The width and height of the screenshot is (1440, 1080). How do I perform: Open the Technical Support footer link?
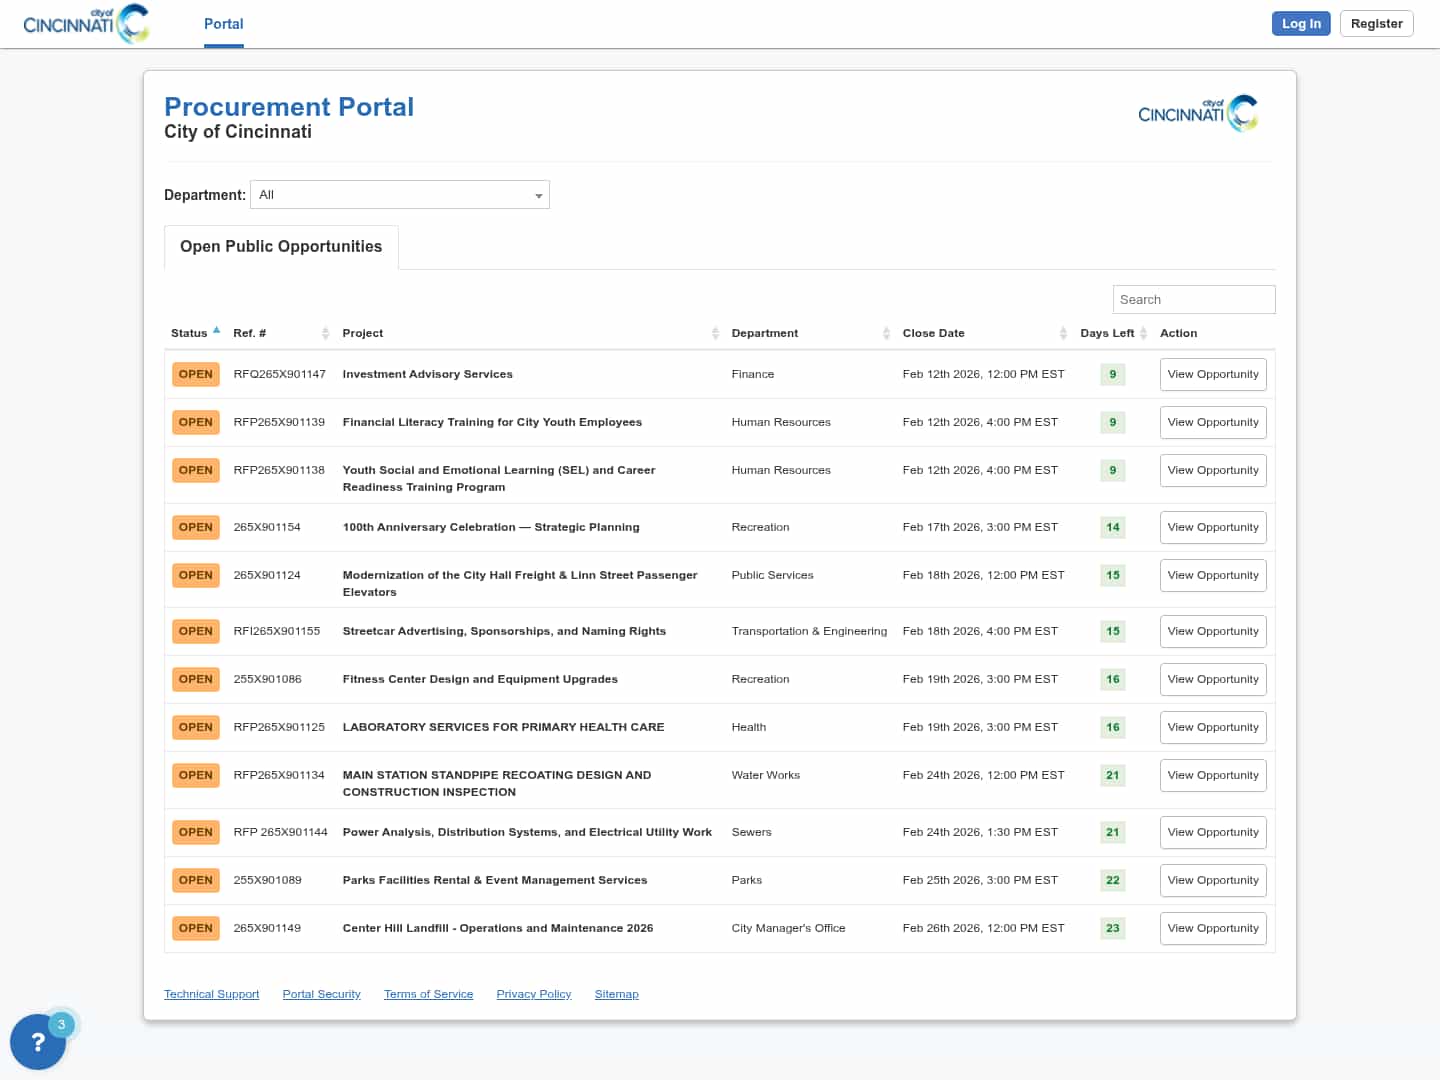click(211, 994)
